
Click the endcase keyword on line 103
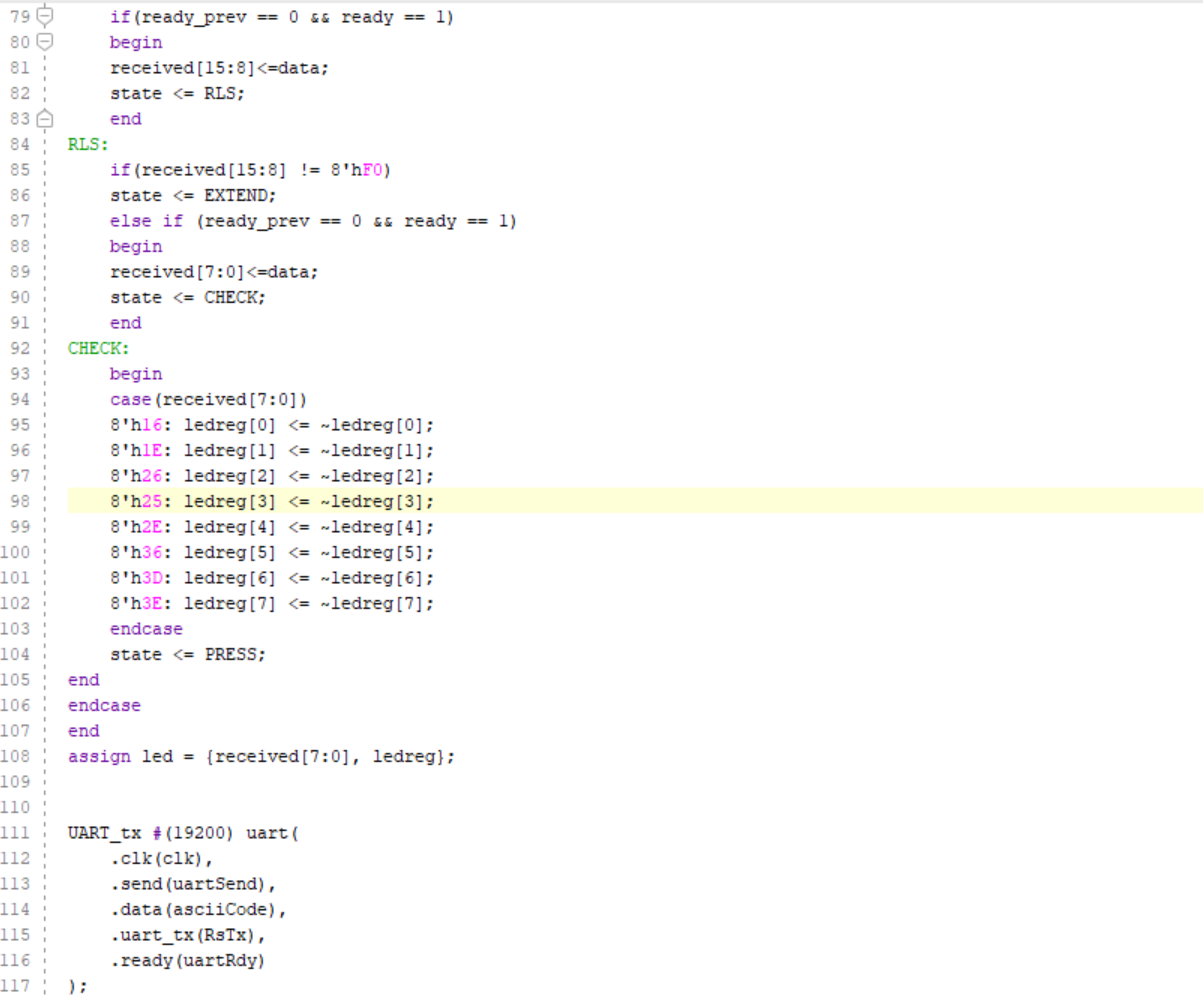point(146,628)
